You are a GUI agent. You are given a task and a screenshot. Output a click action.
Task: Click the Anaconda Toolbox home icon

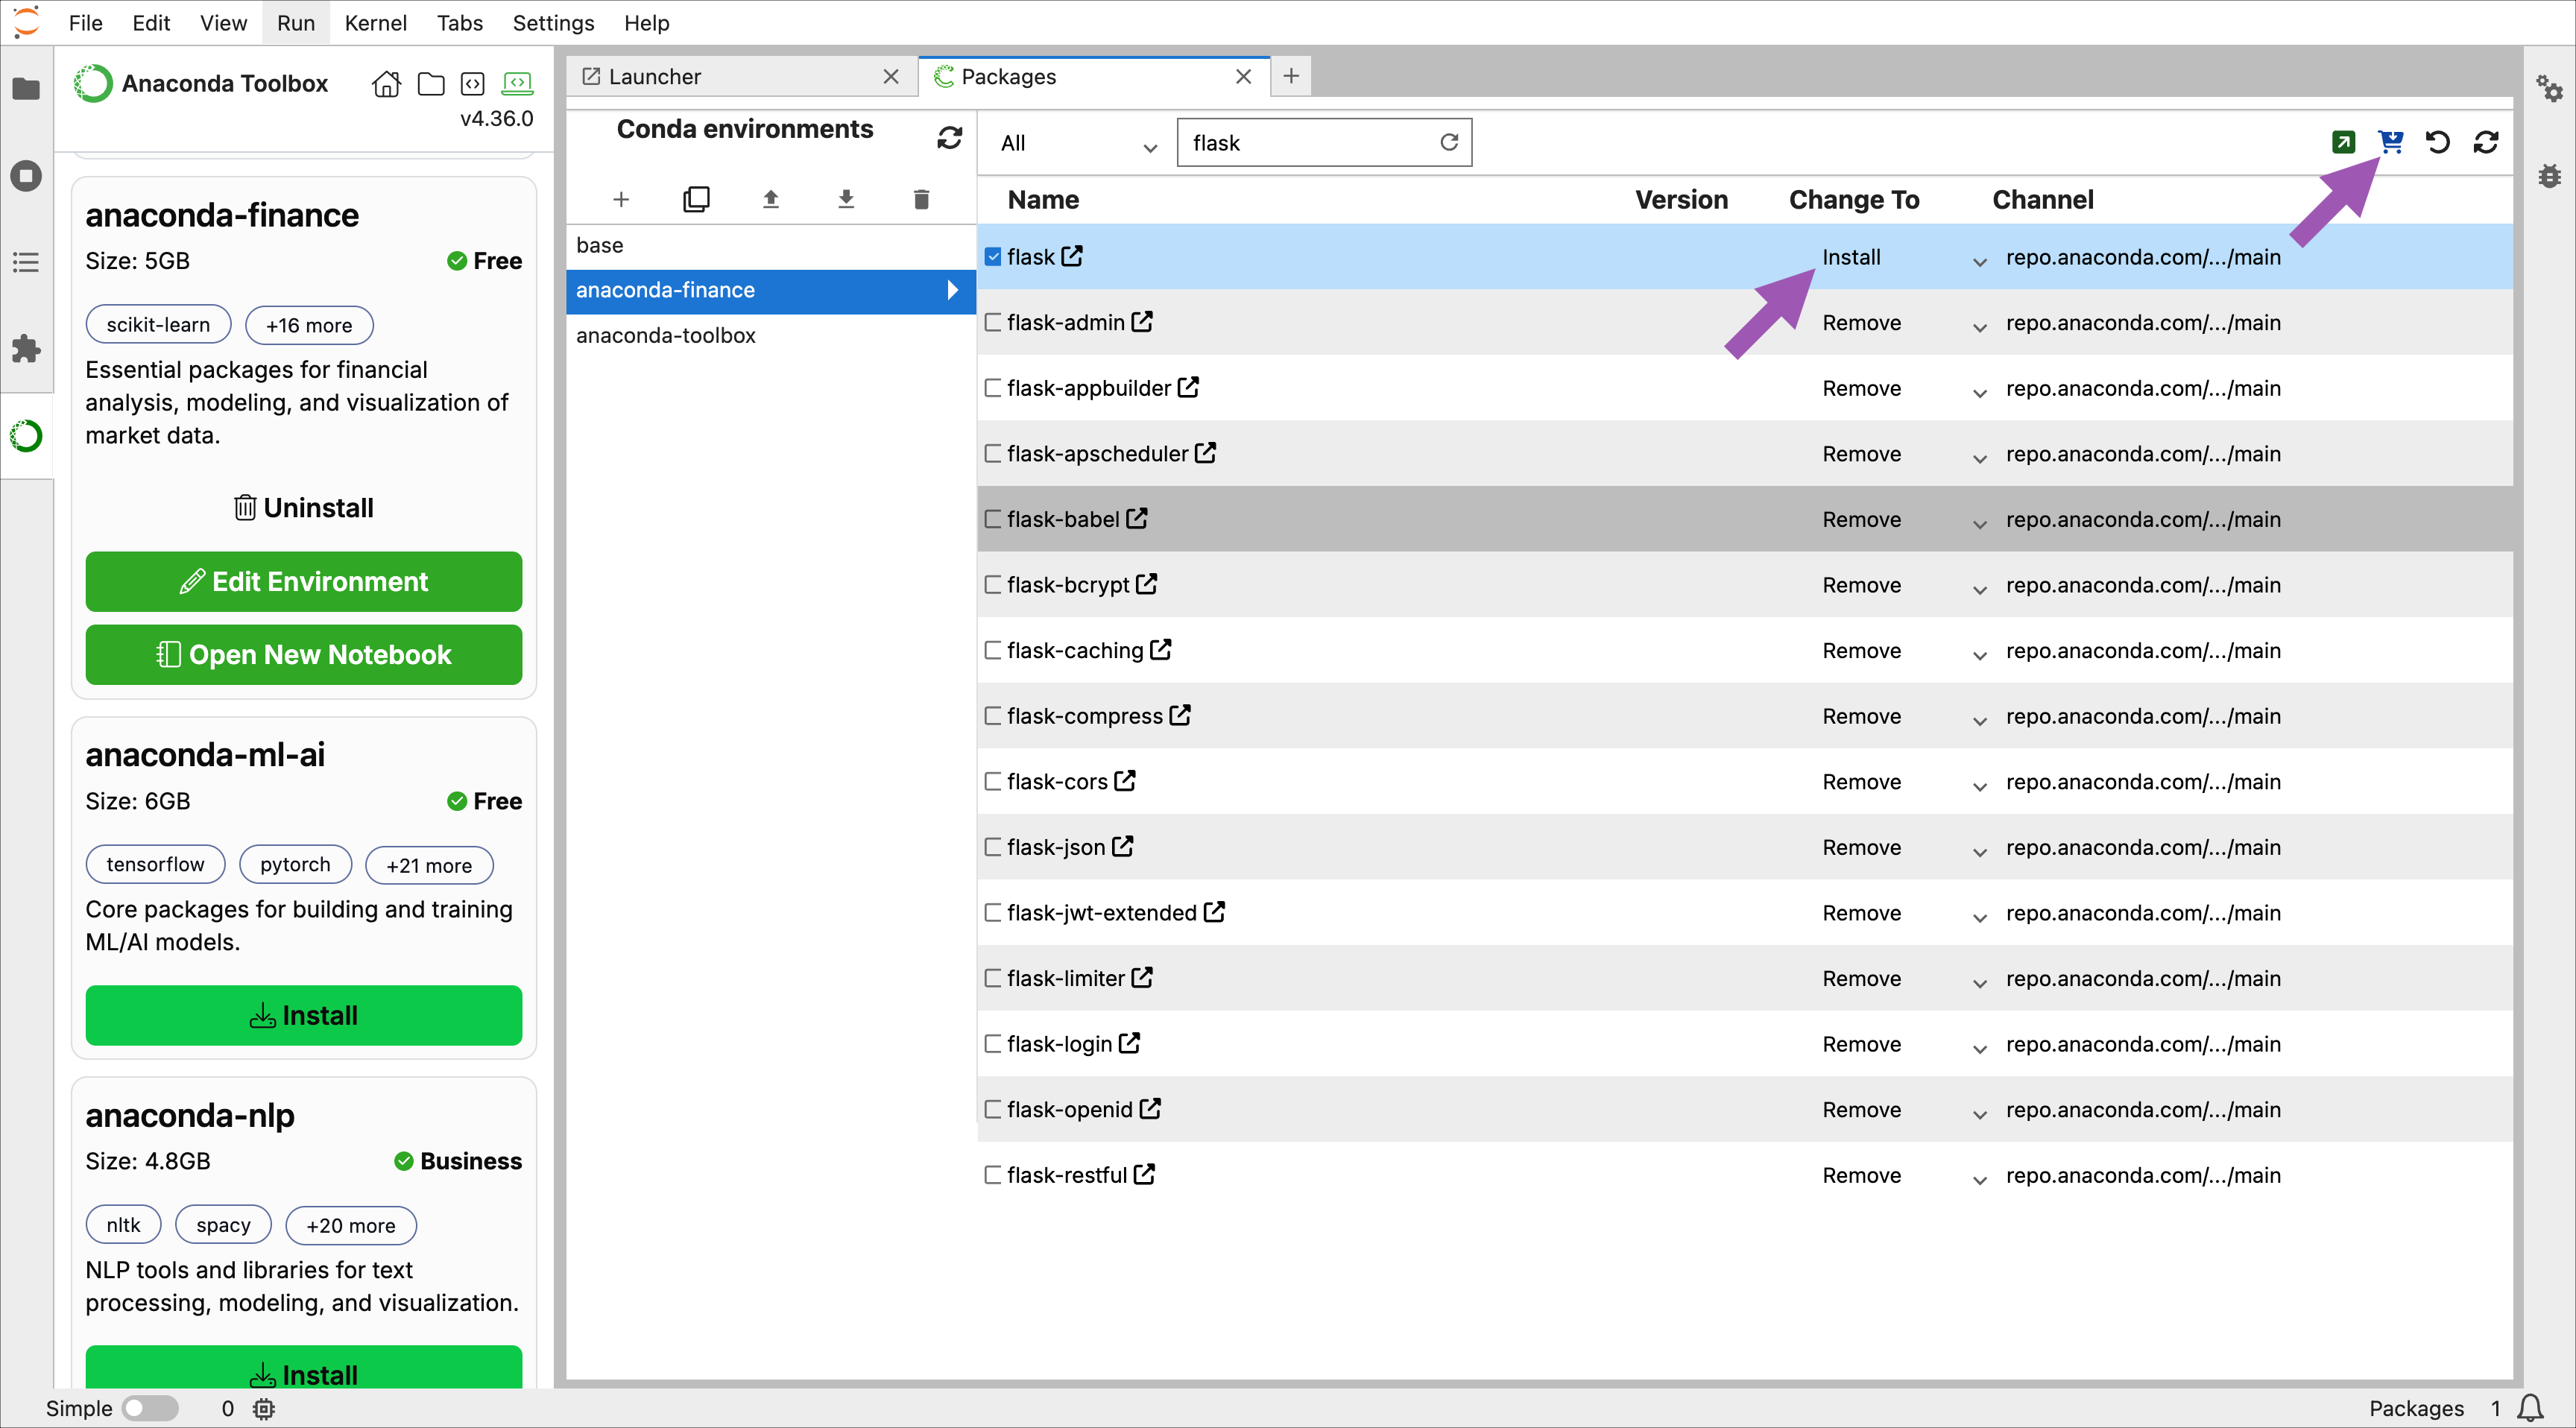tap(386, 84)
